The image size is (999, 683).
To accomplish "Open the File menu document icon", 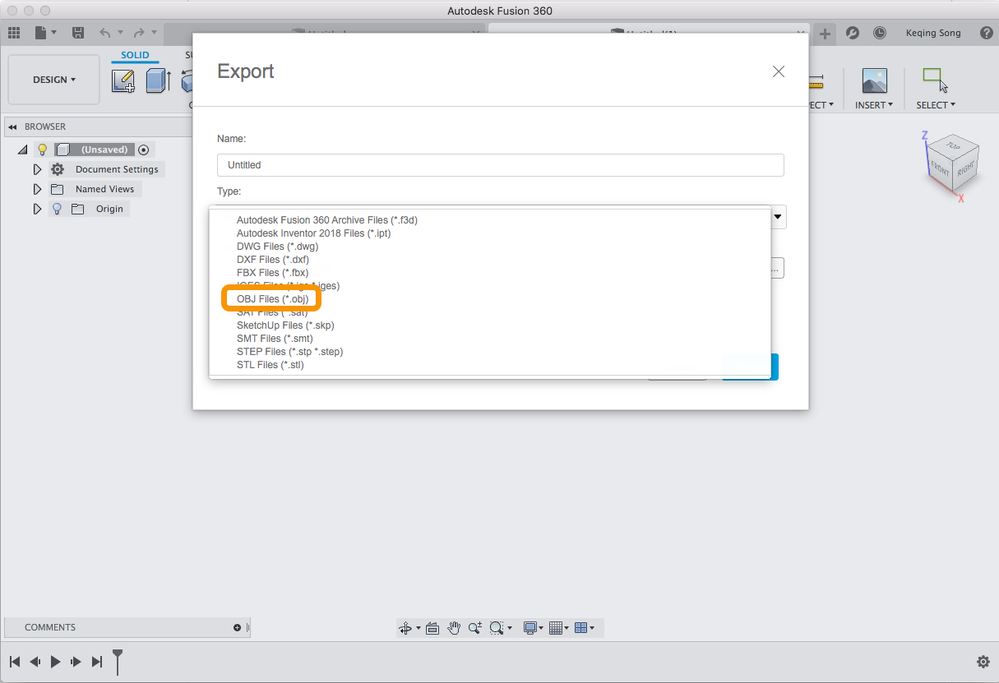I will tap(41, 32).
